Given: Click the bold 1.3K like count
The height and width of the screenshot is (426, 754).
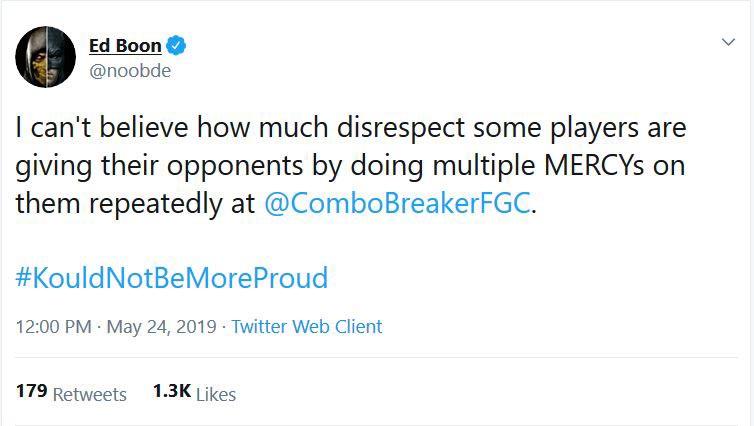Looking at the screenshot, I should coord(171,392).
